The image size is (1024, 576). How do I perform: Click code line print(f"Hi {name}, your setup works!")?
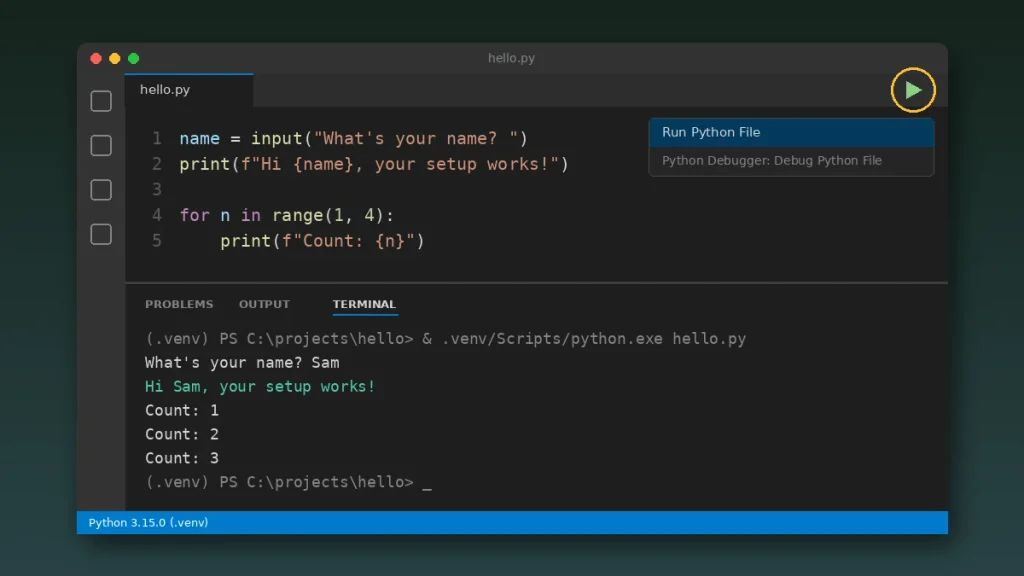(x=374, y=164)
